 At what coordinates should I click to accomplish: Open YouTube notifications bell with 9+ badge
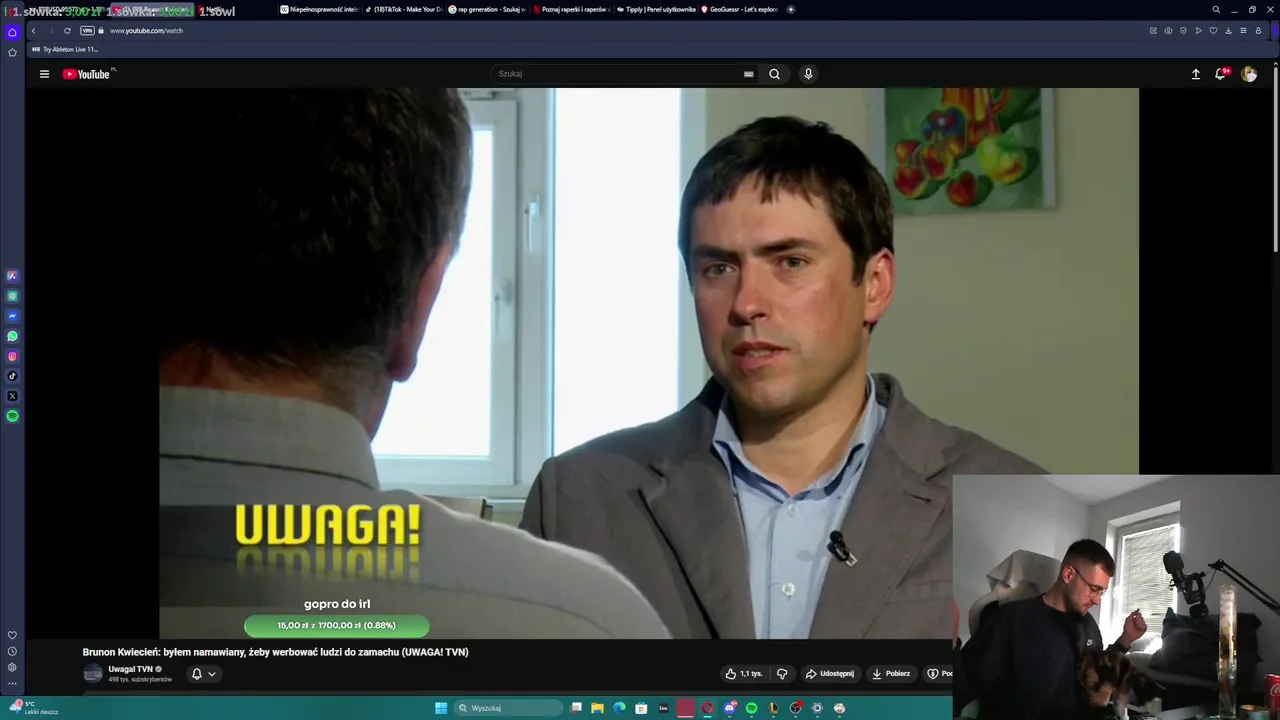coord(1221,74)
